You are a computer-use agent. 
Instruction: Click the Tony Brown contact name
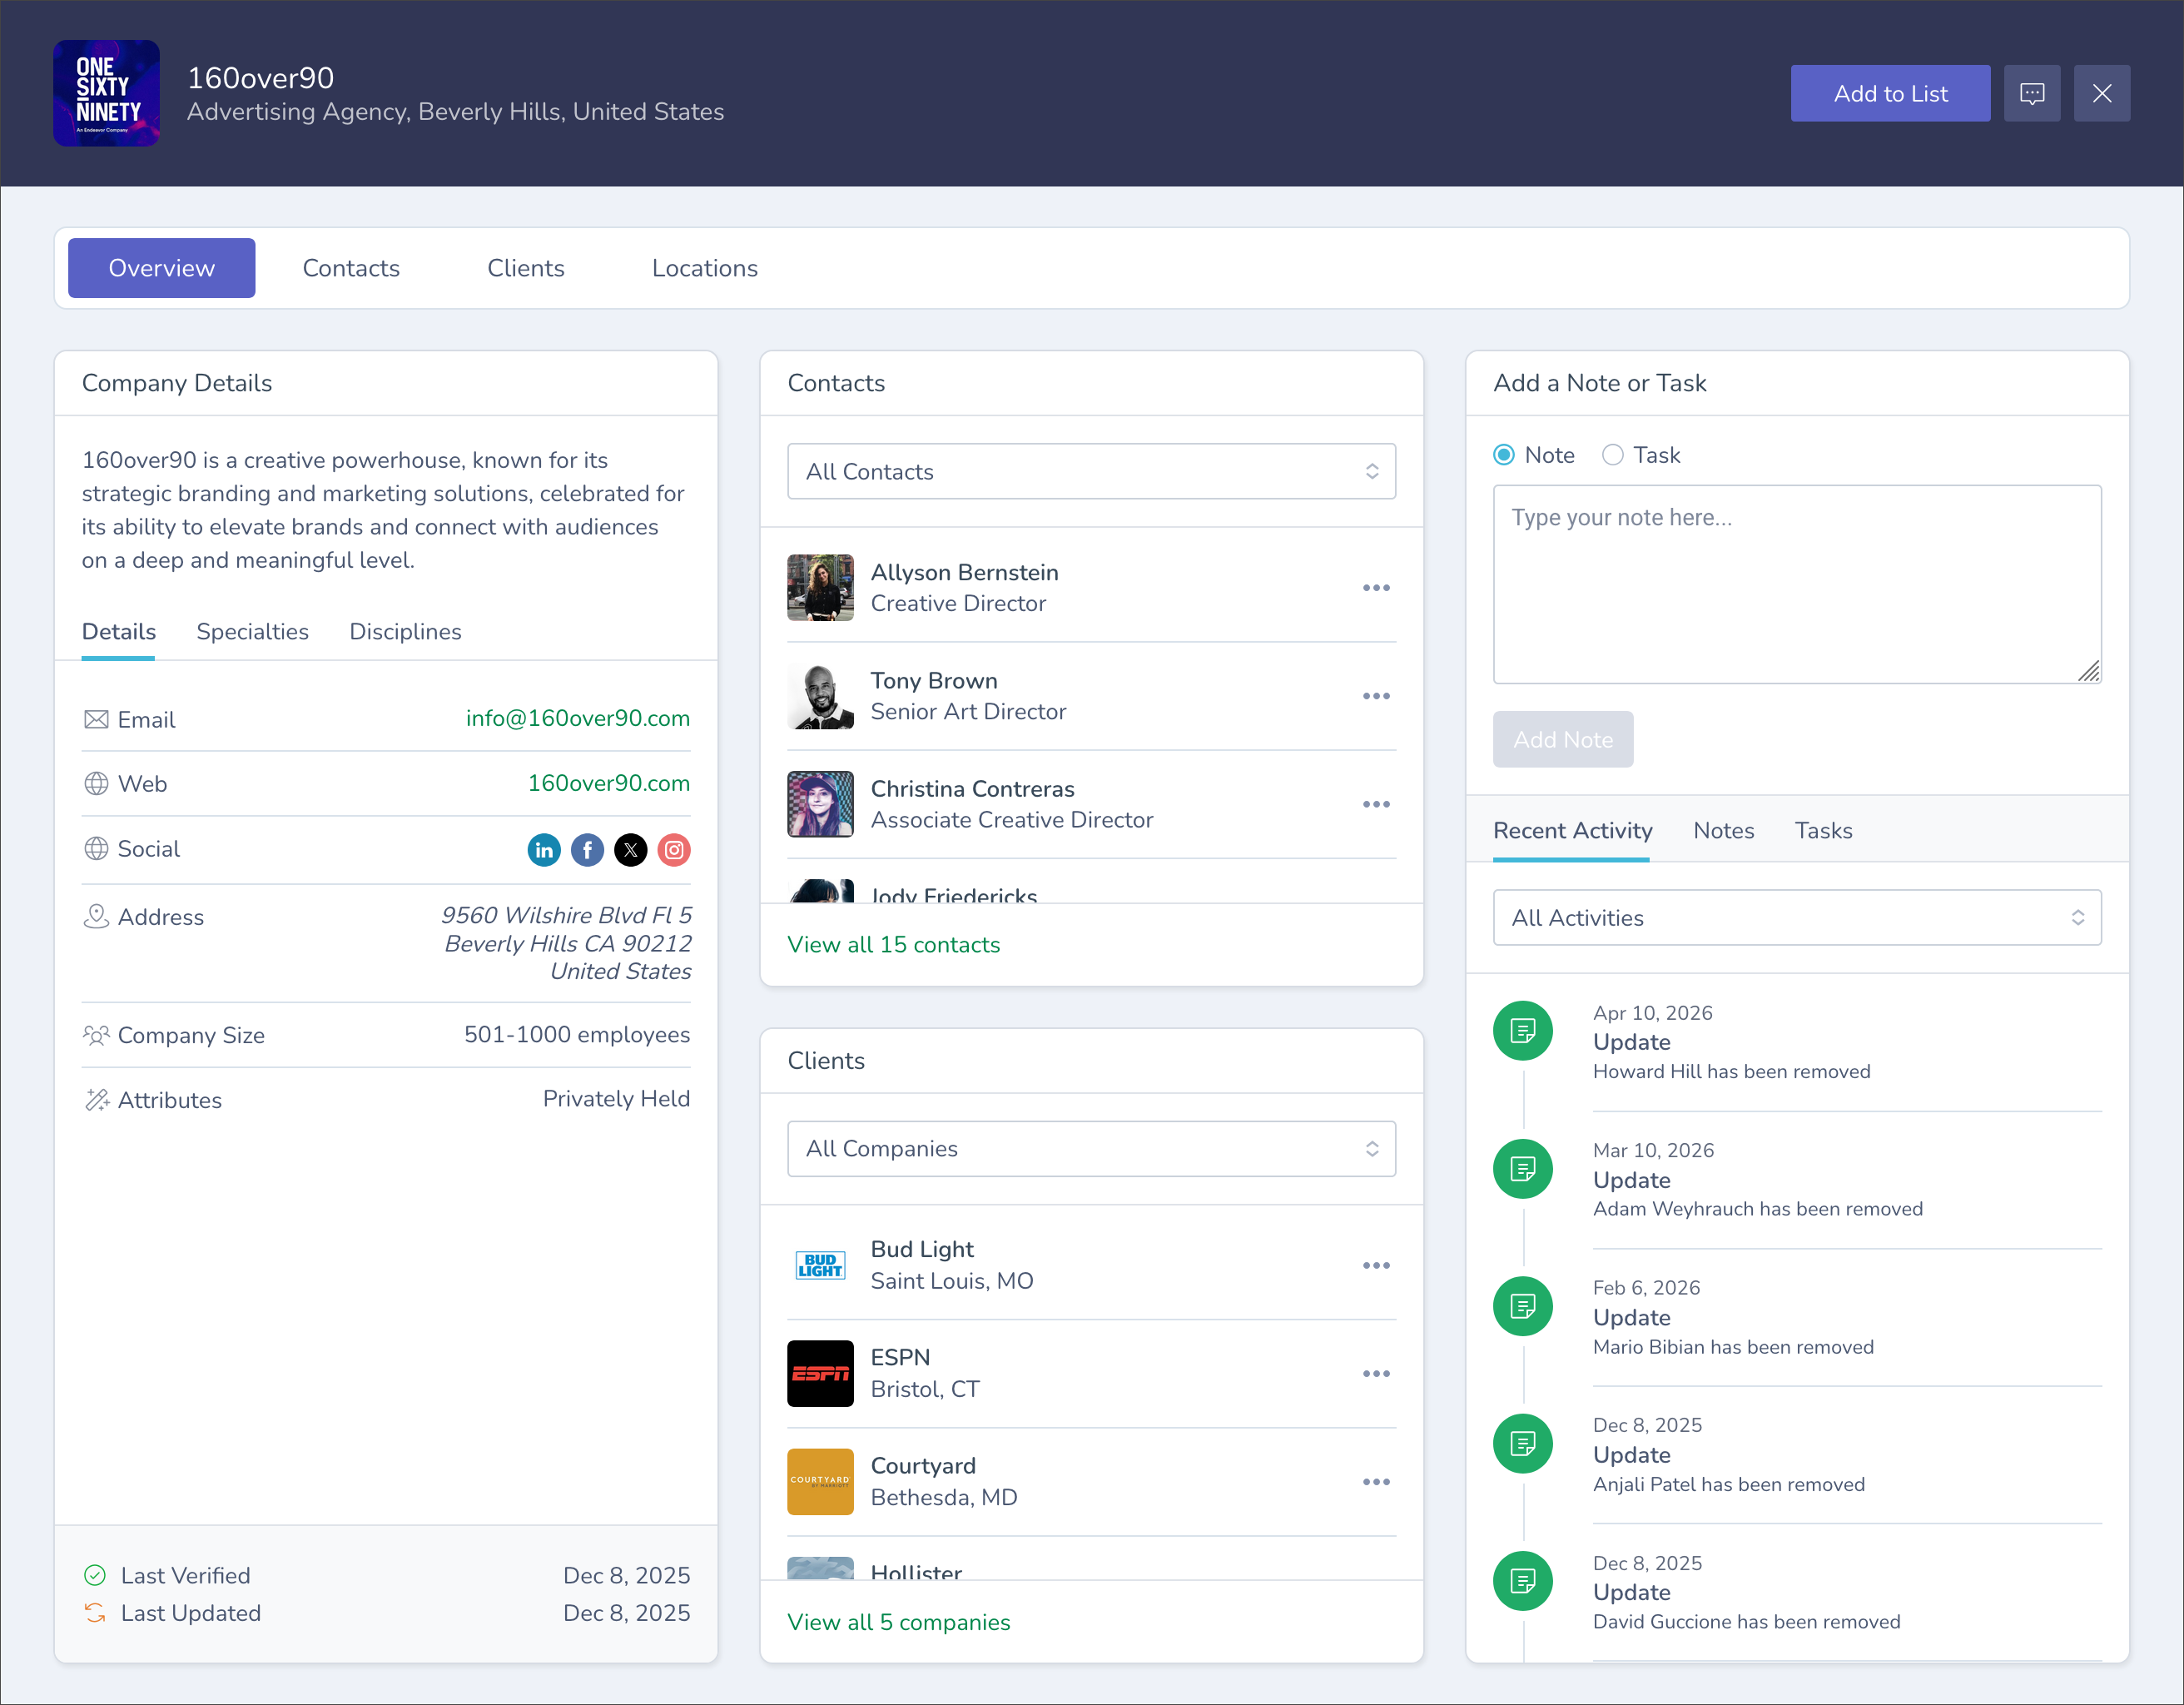point(934,681)
